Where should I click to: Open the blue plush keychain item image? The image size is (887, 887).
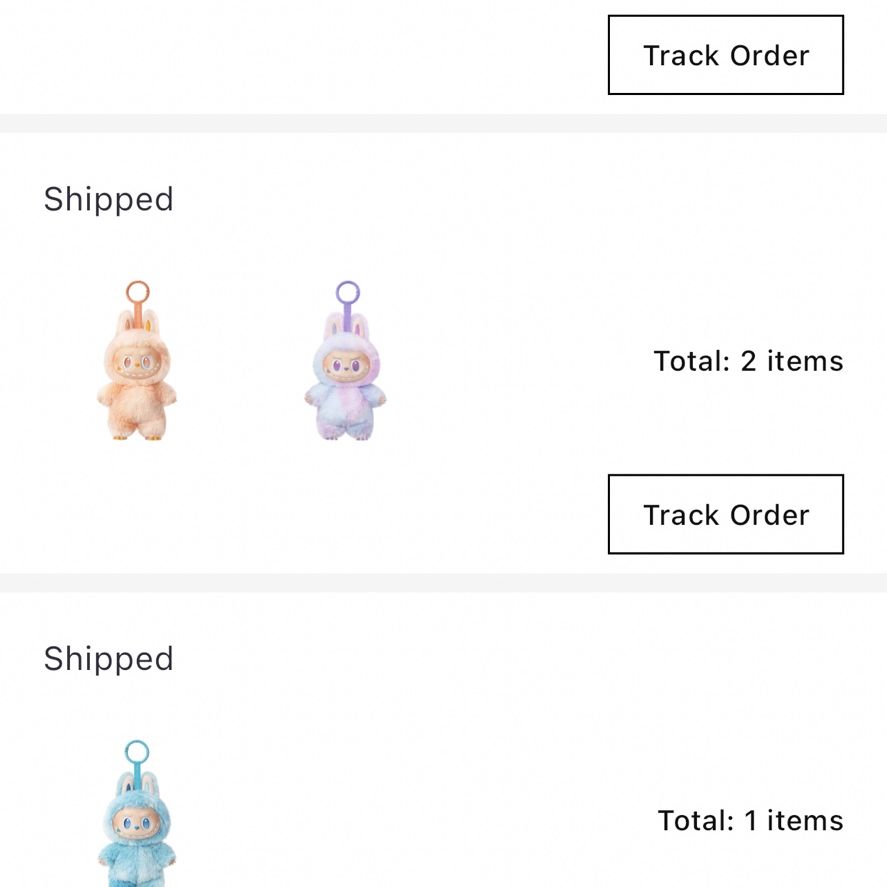(136, 813)
